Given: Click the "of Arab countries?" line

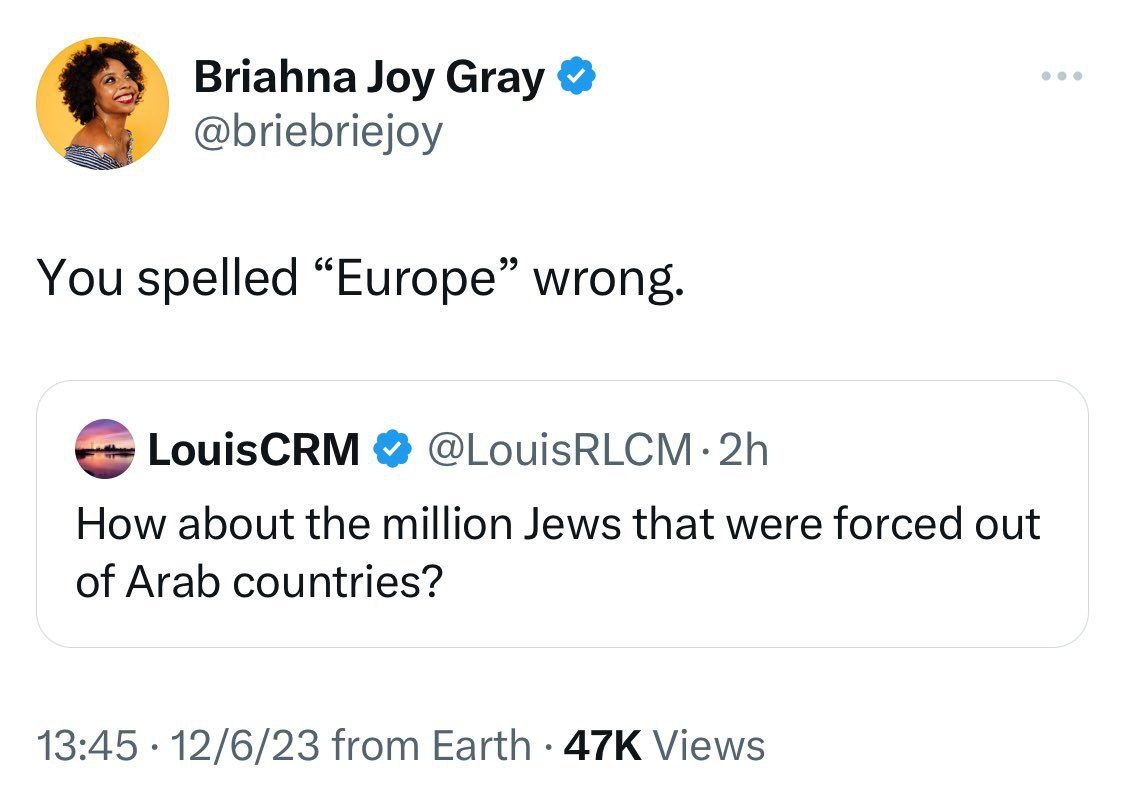Looking at the screenshot, I should click(x=259, y=582).
